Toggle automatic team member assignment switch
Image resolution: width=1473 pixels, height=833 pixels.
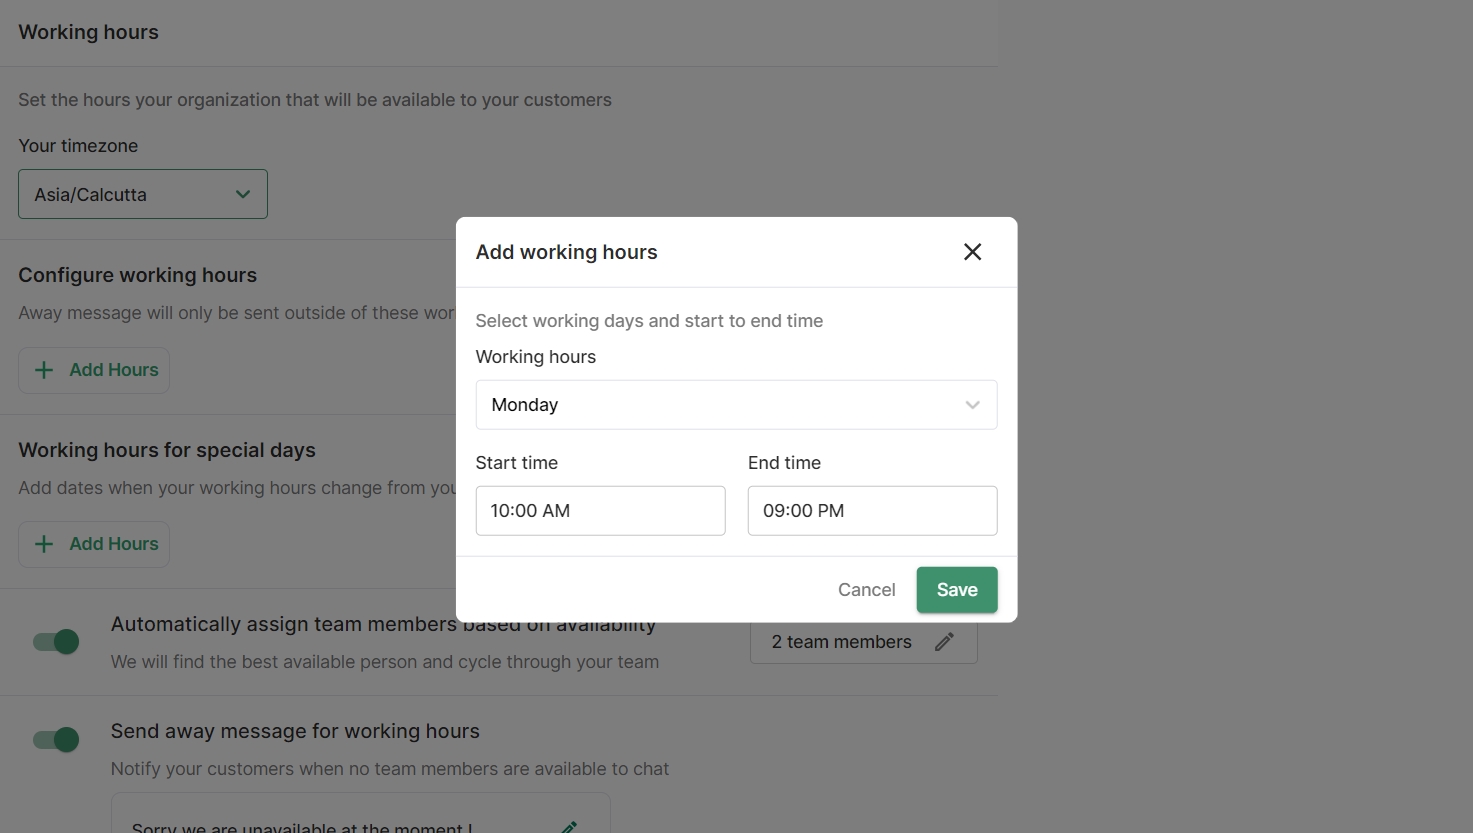[x=56, y=642]
